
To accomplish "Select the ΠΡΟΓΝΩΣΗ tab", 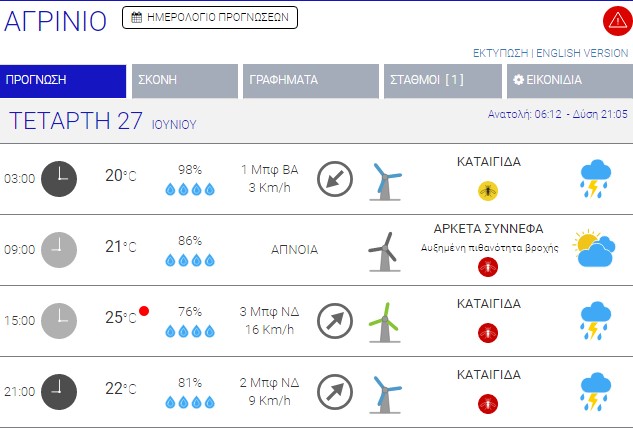I will pos(63,81).
